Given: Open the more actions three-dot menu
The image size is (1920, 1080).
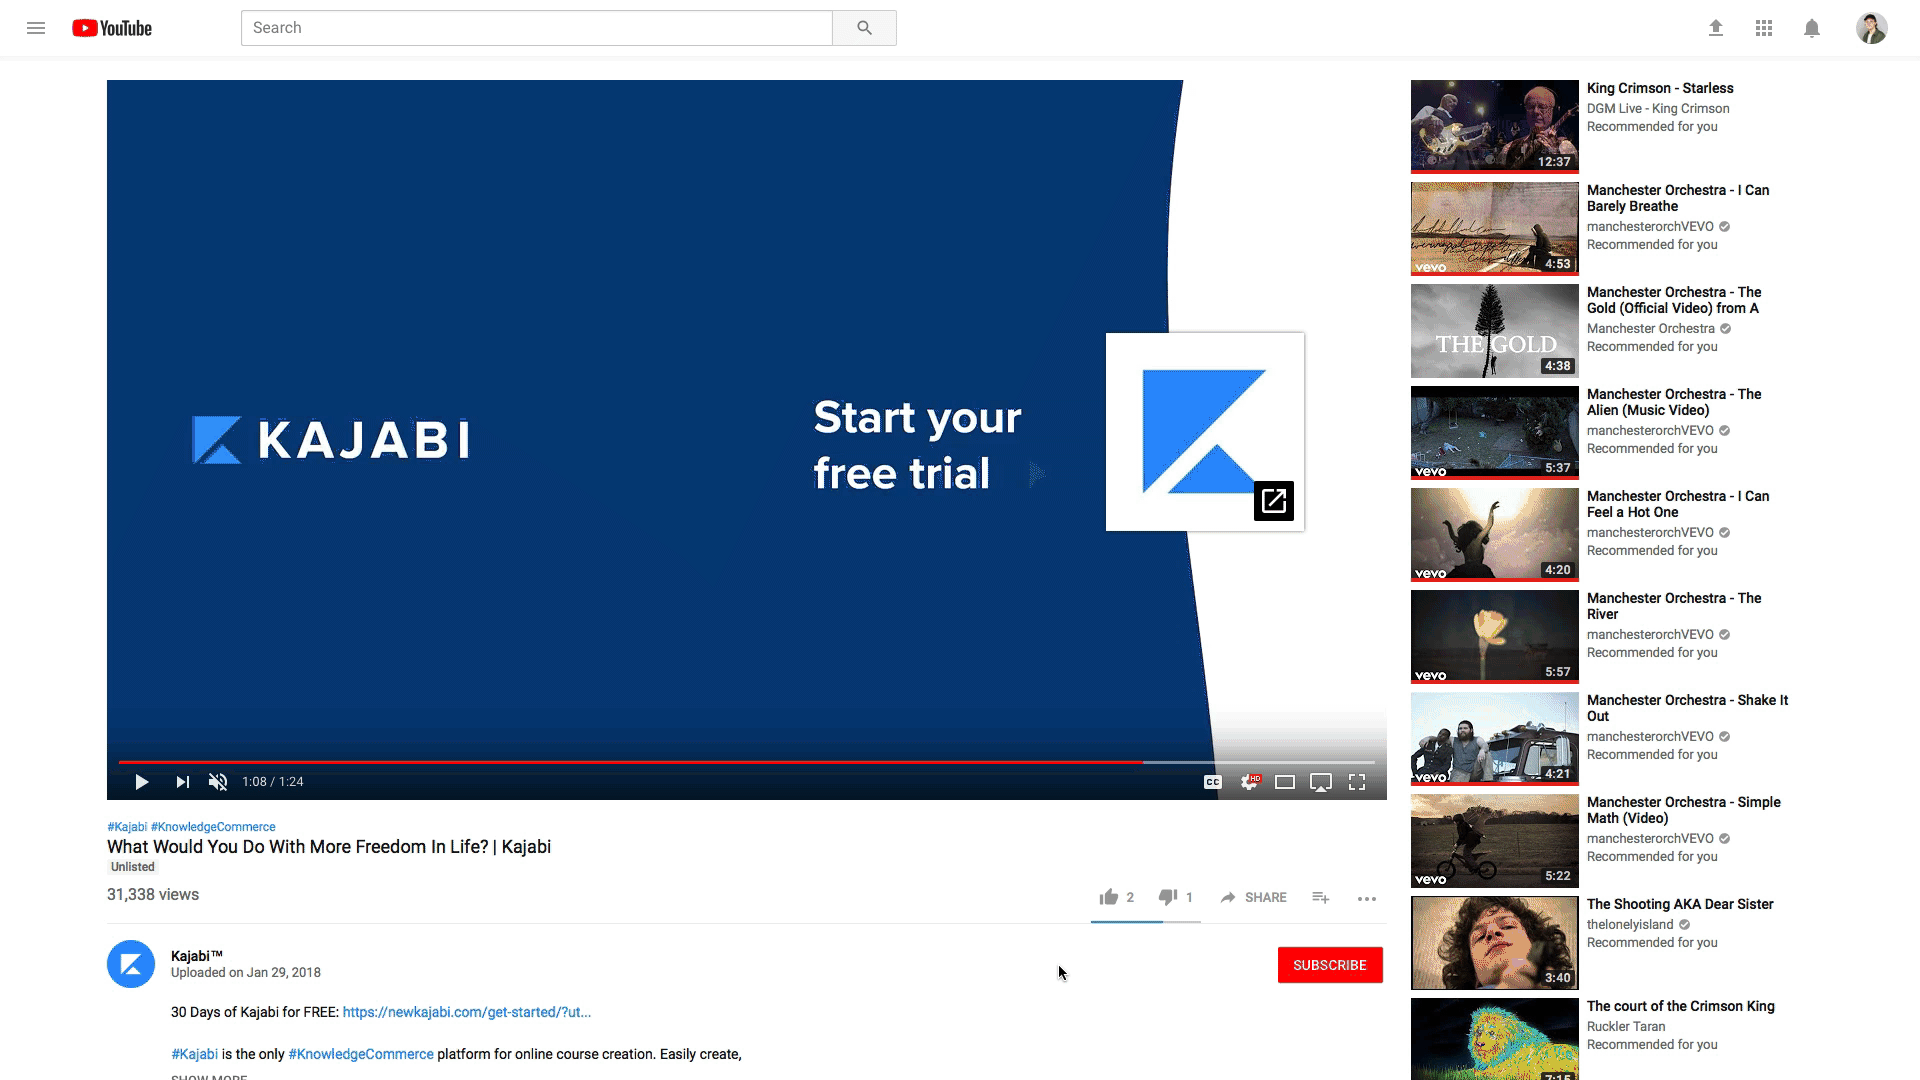Looking at the screenshot, I should (x=1367, y=898).
